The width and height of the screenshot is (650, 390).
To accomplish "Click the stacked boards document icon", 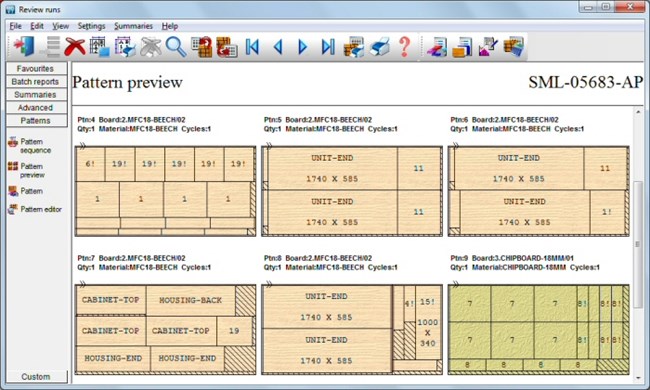I will [462, 46].
